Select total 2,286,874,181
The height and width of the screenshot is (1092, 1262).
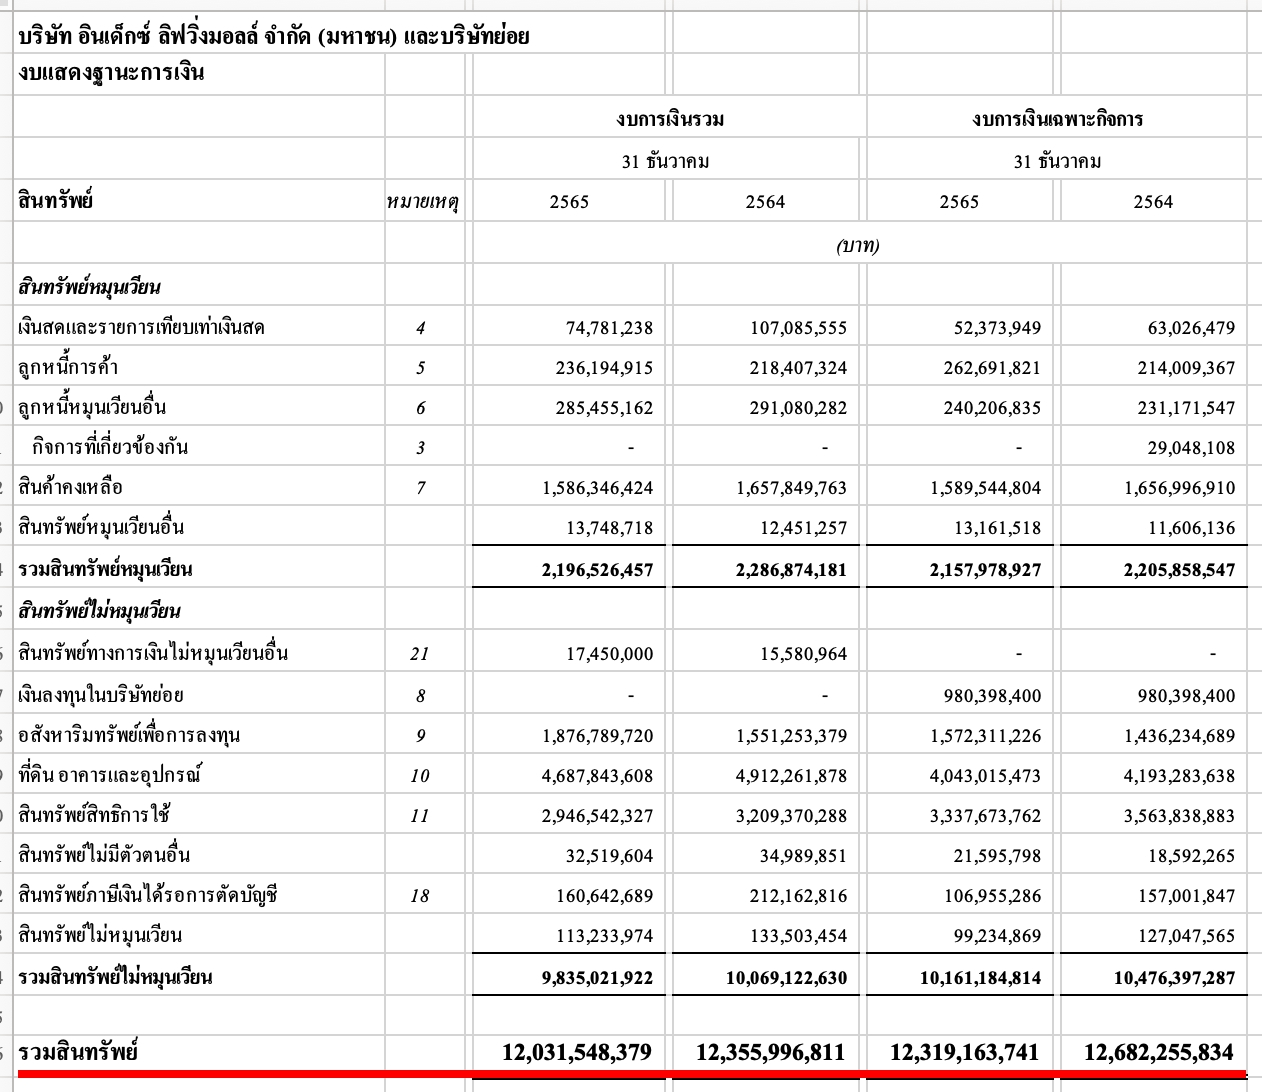[x=792, y=570]
